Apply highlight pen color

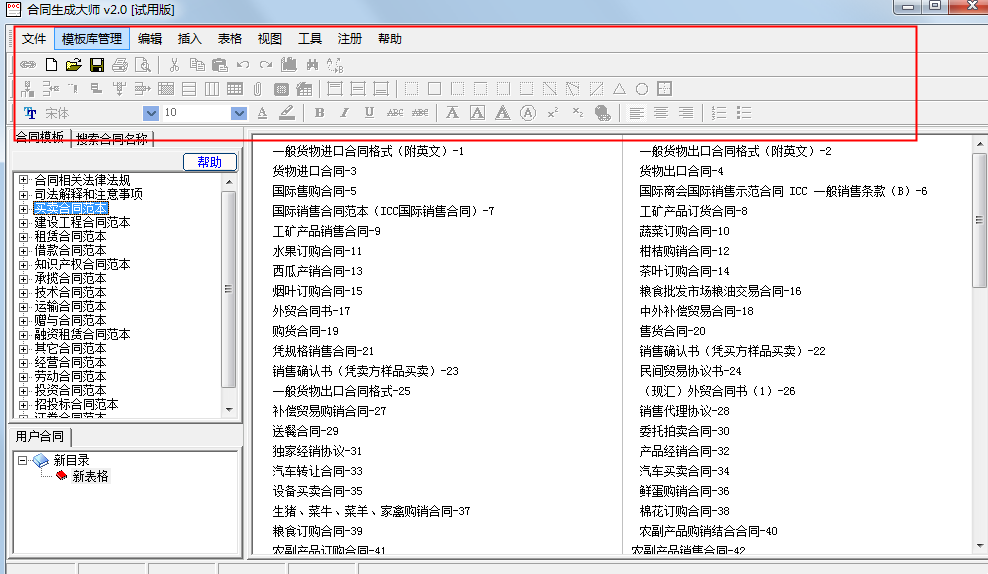287,113
